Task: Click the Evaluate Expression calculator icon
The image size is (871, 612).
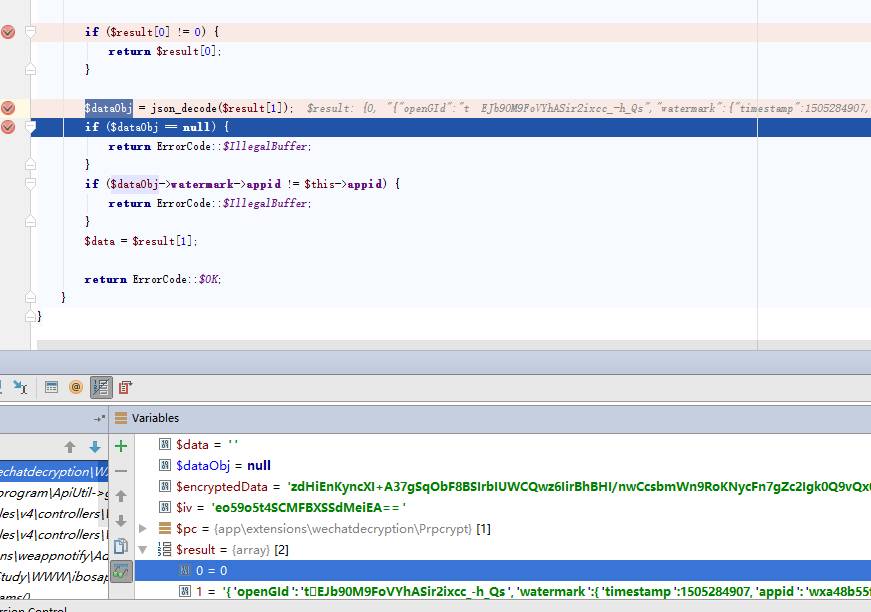Action: coord(51,387)
